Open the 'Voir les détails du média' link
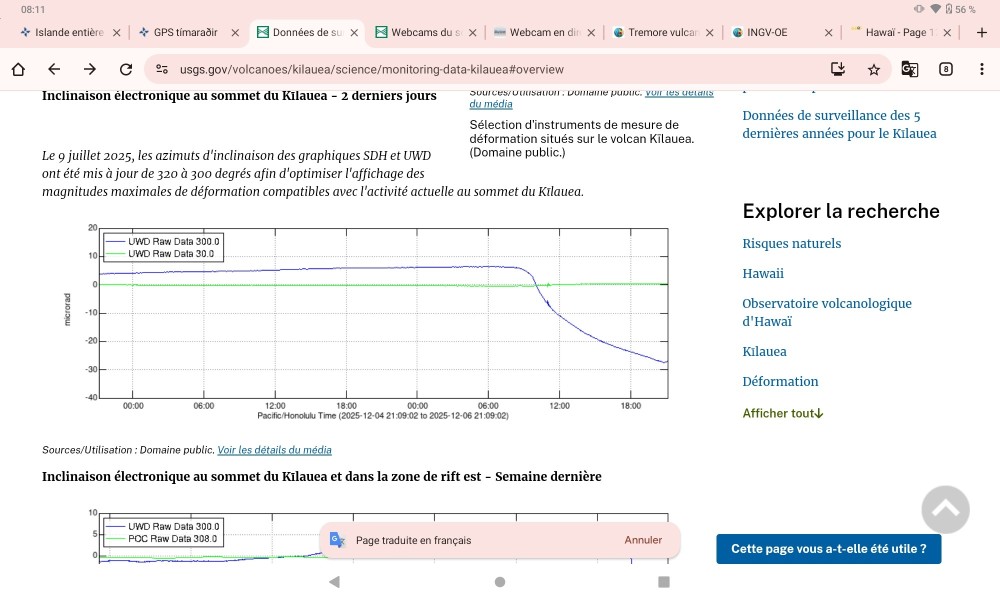The height and width of the screenshot is (600, 1000). point(274,449)
